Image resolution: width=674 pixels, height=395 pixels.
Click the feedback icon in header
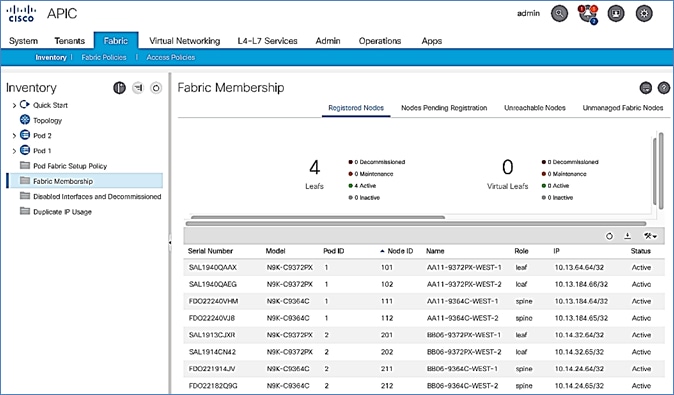click(x=616, y=14)
